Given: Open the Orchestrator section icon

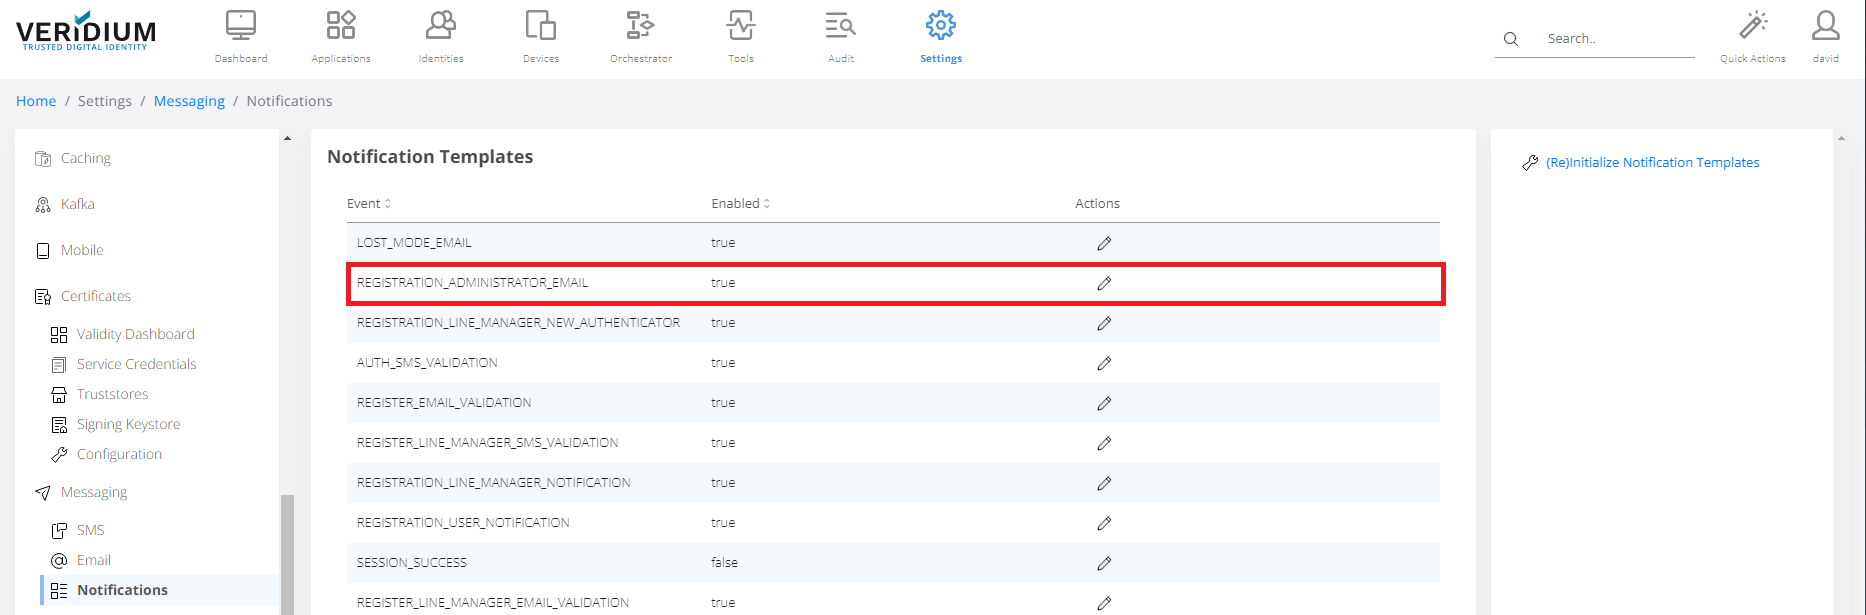Looking at the screenshot, I should [x=641, y=26].
